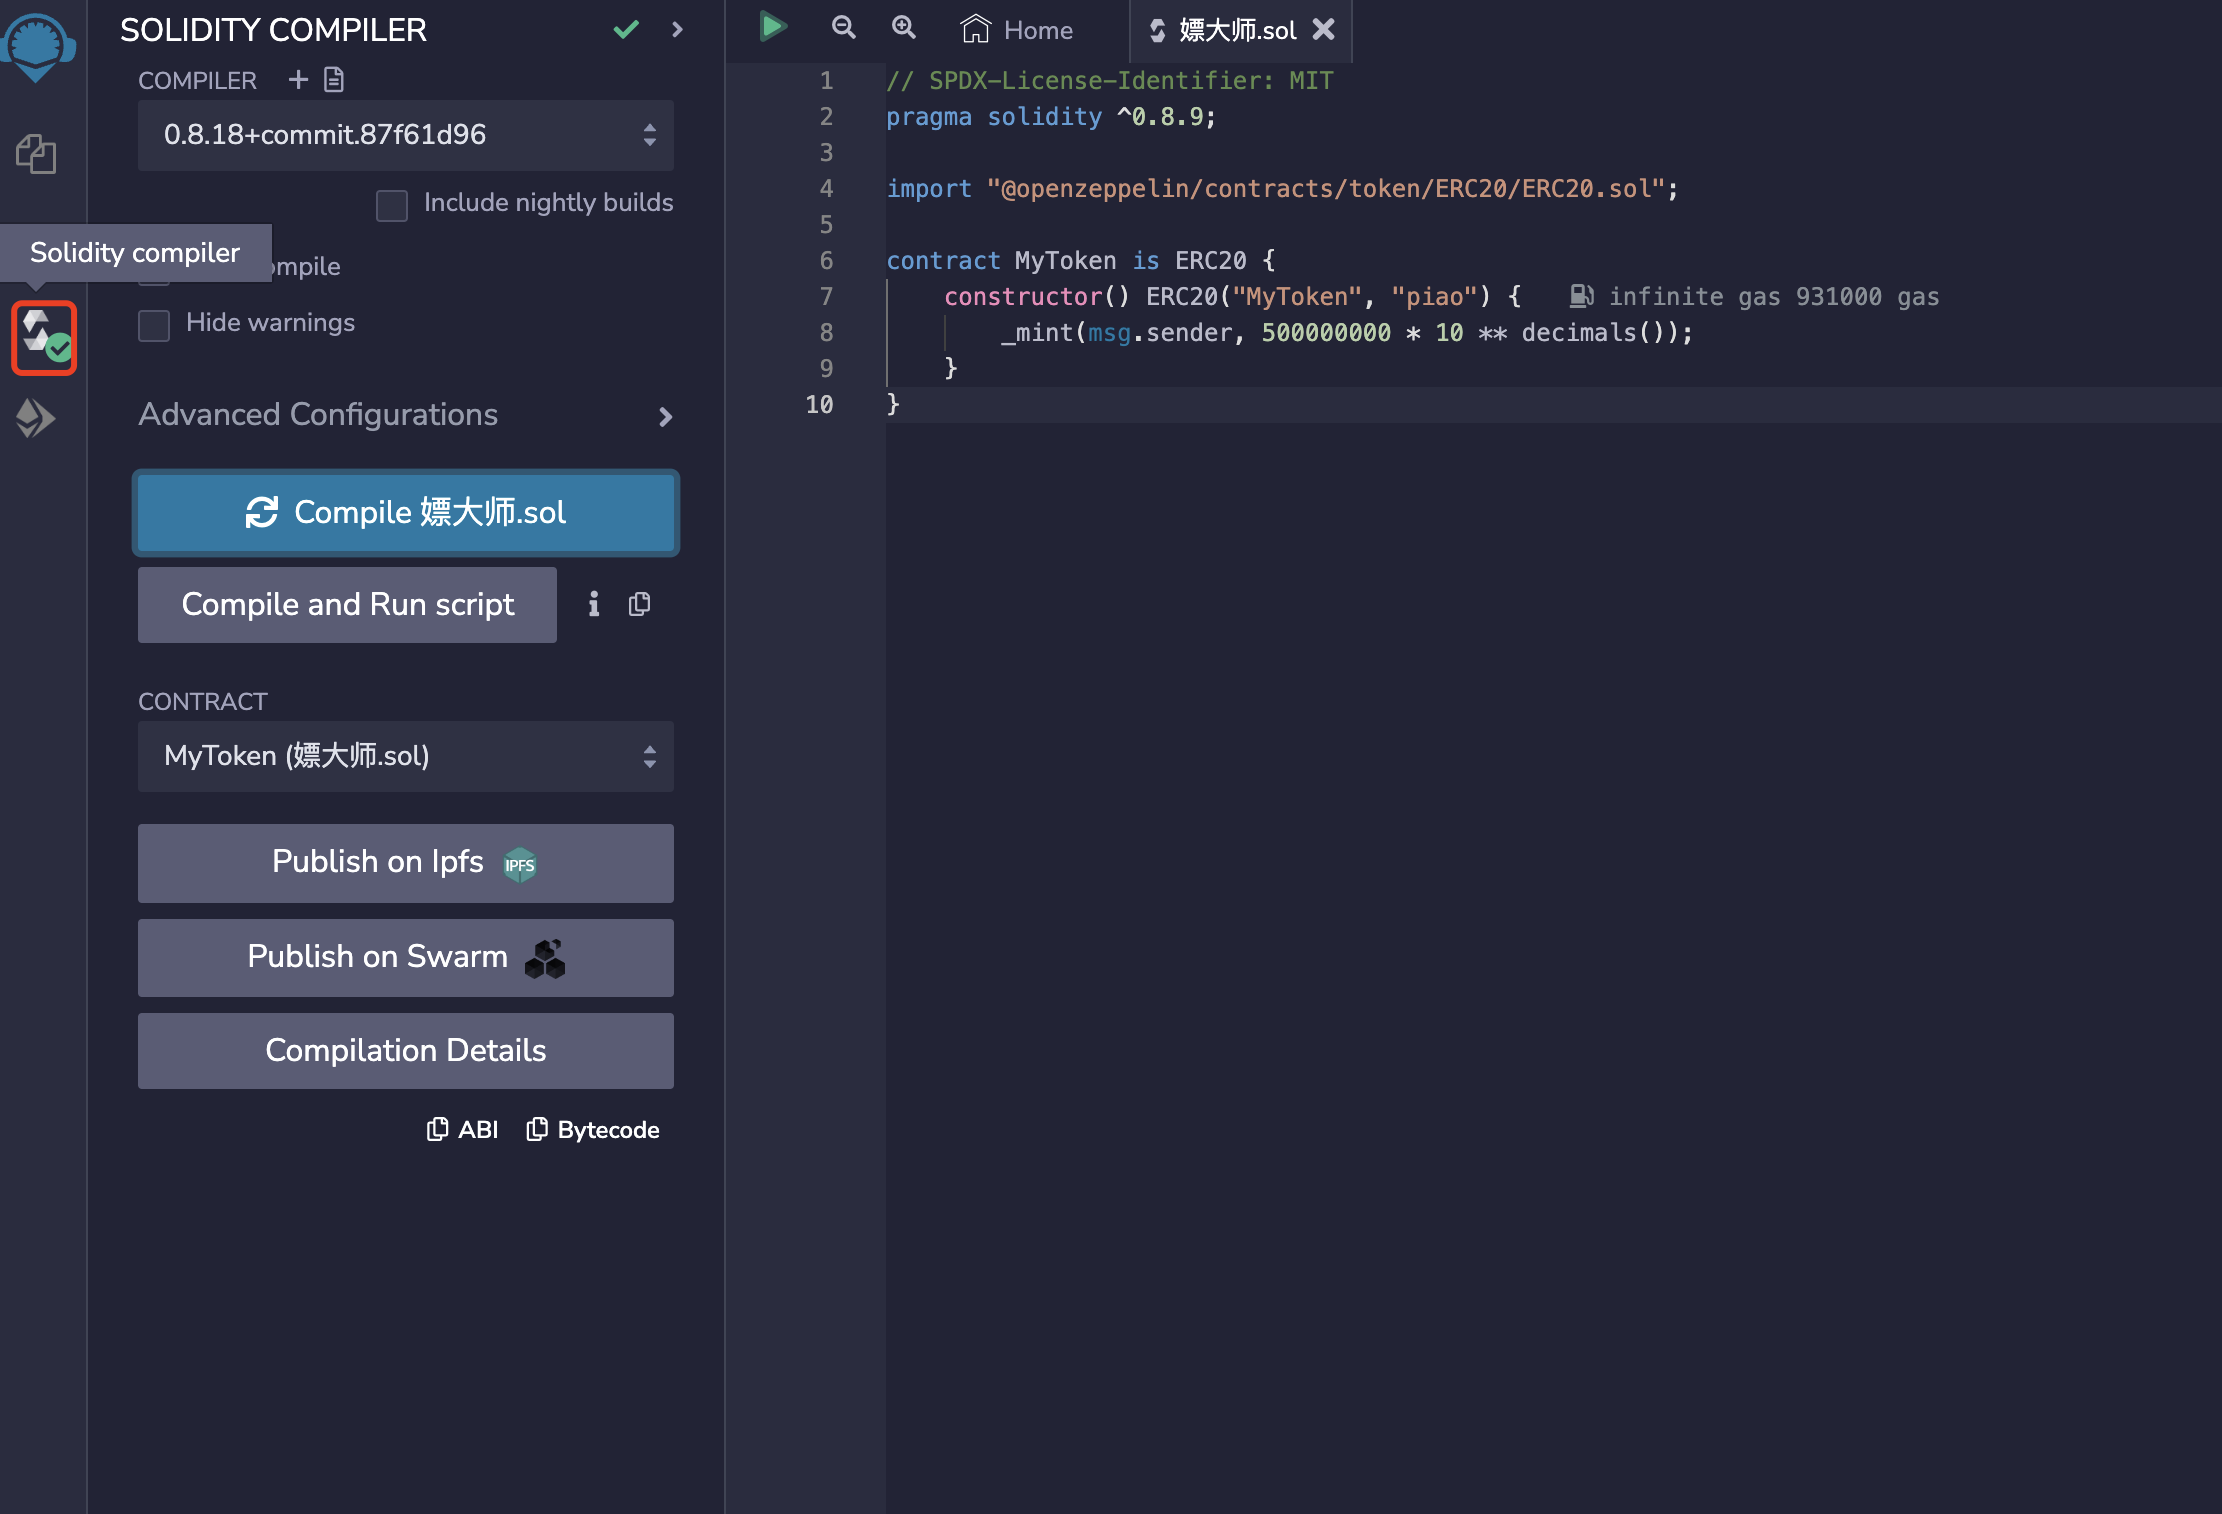Click the compiler license document icon
The height and width of the screenshot is (1514, 2222).
click(x=334, y=79)
